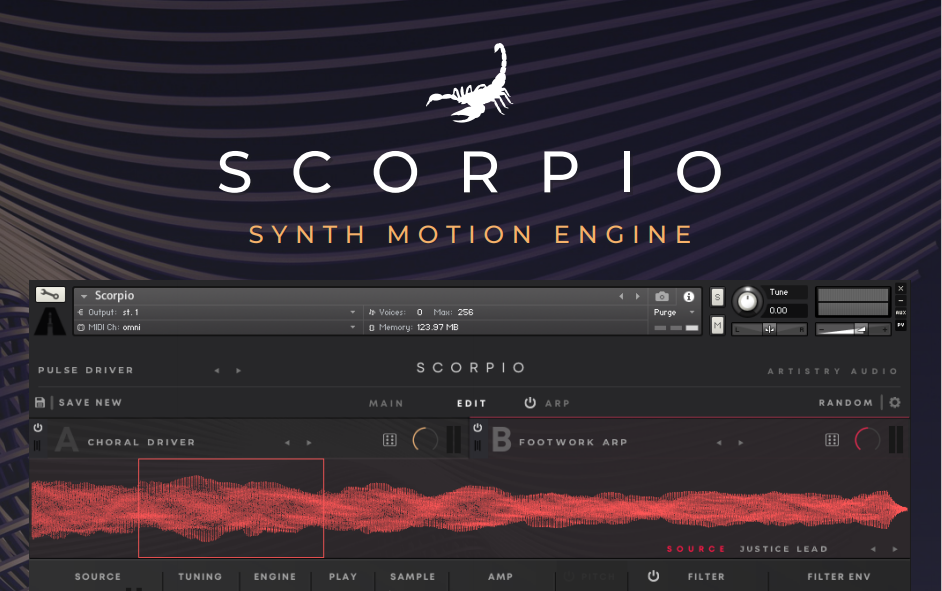The image size is (942, 591).
Task: Mute the Scorpio instrument
Action: point(717,325)
